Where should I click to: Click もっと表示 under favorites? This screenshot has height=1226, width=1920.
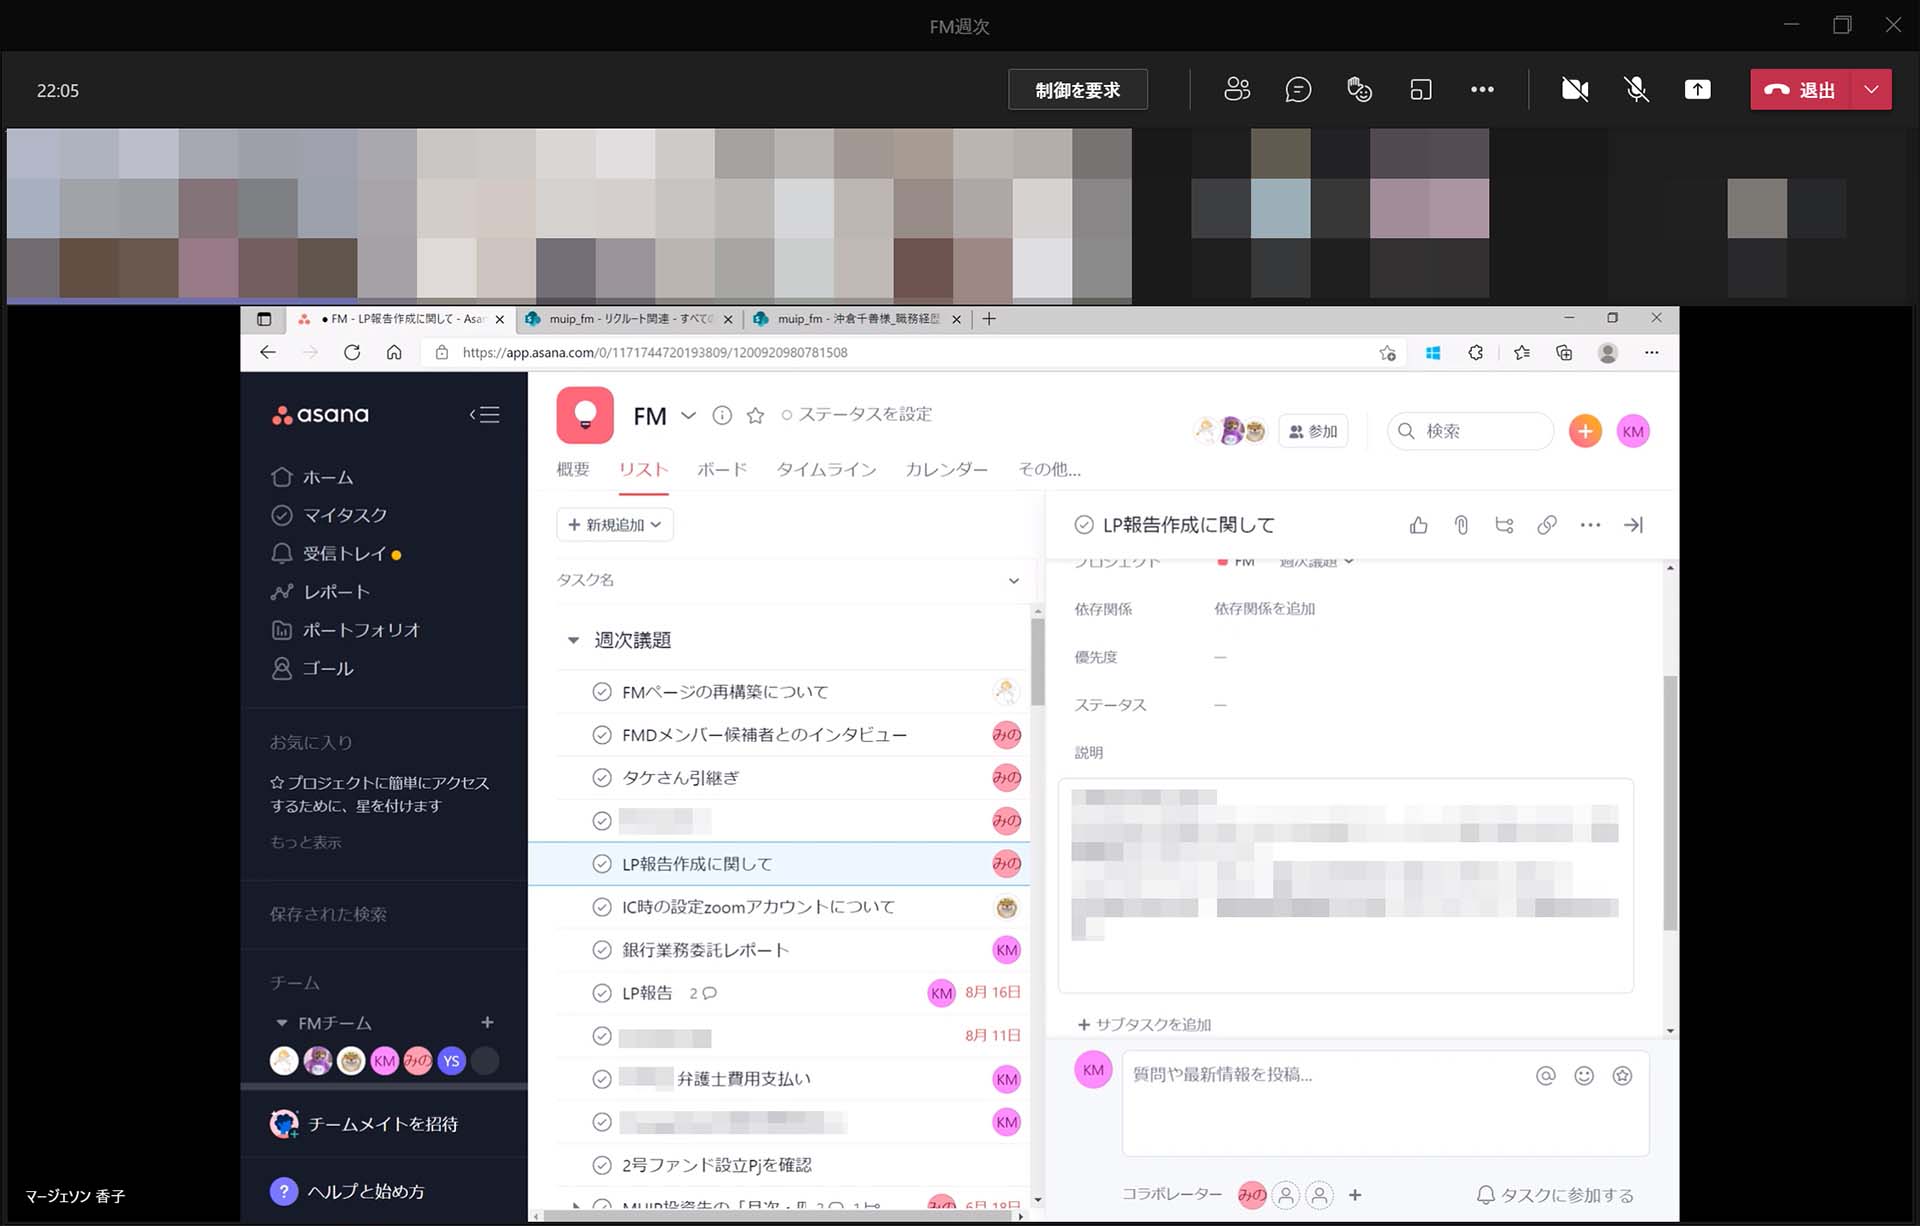pyautogui.click(x=305, y=842)
